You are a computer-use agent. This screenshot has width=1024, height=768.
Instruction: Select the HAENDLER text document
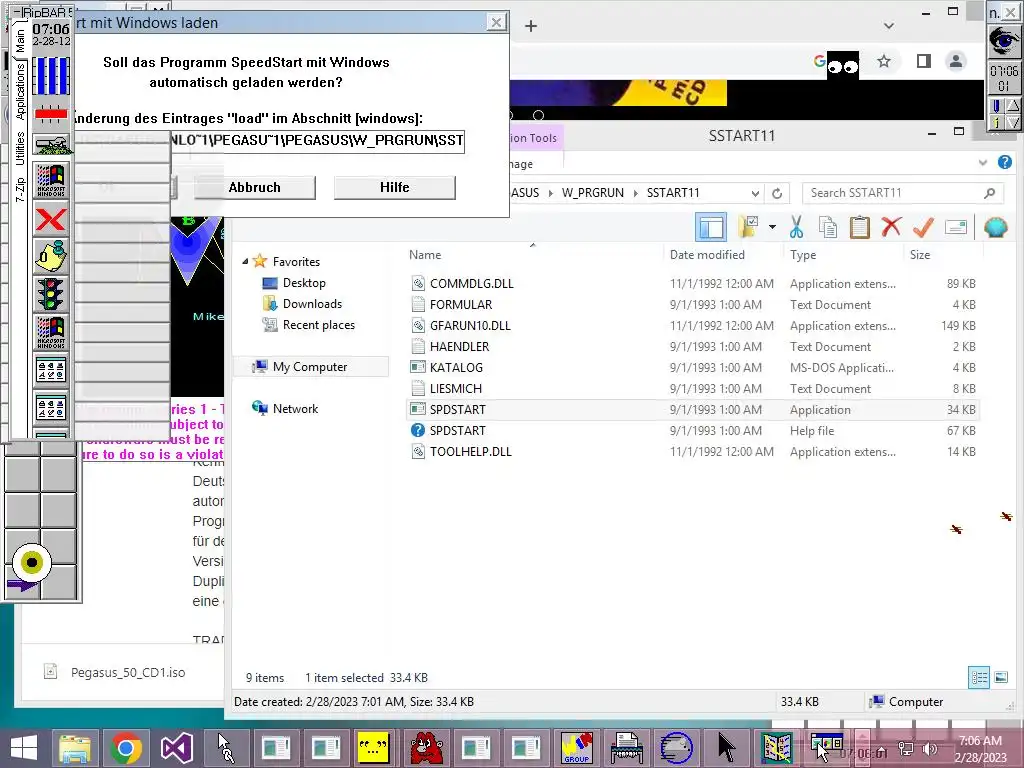[459, 347]
